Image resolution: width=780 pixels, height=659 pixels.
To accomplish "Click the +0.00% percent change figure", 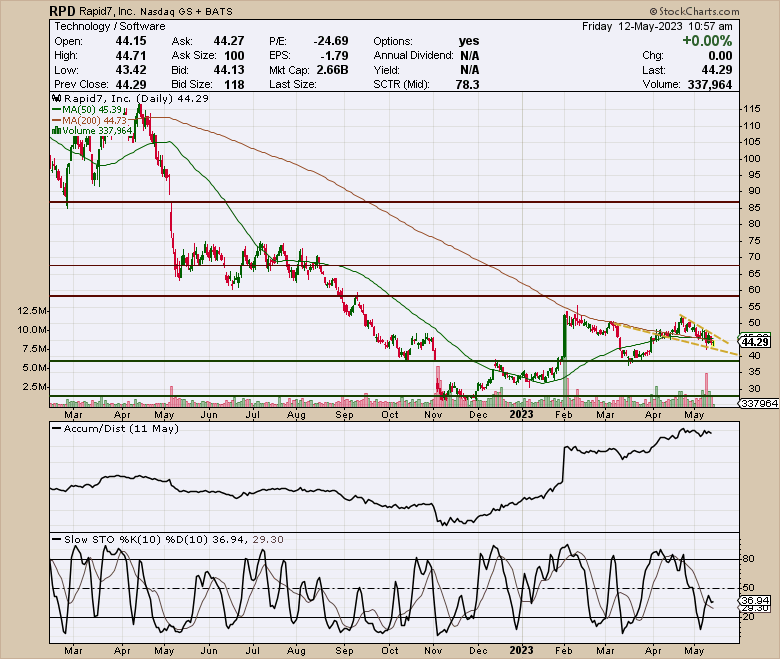I will point(707,41).
